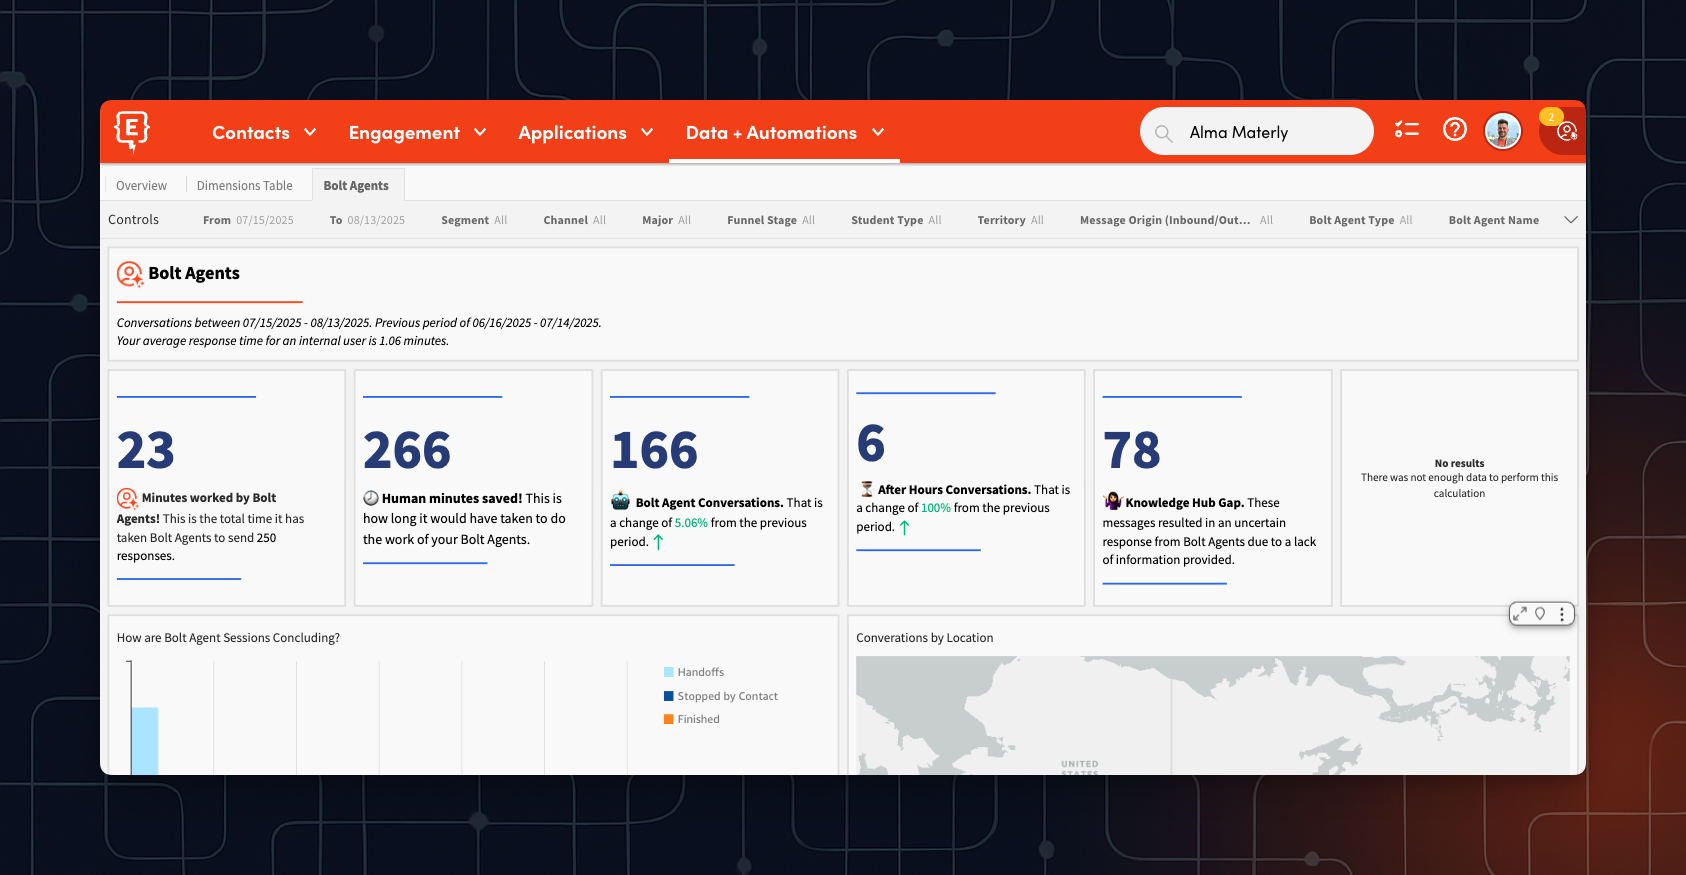
Task: Click the 5.06% change text
Action: [691, 523]
